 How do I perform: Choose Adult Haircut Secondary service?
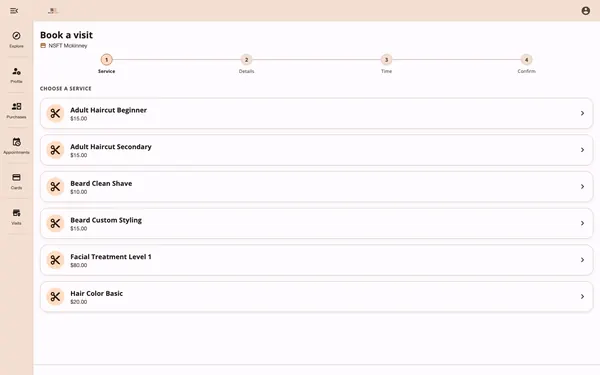316,150
